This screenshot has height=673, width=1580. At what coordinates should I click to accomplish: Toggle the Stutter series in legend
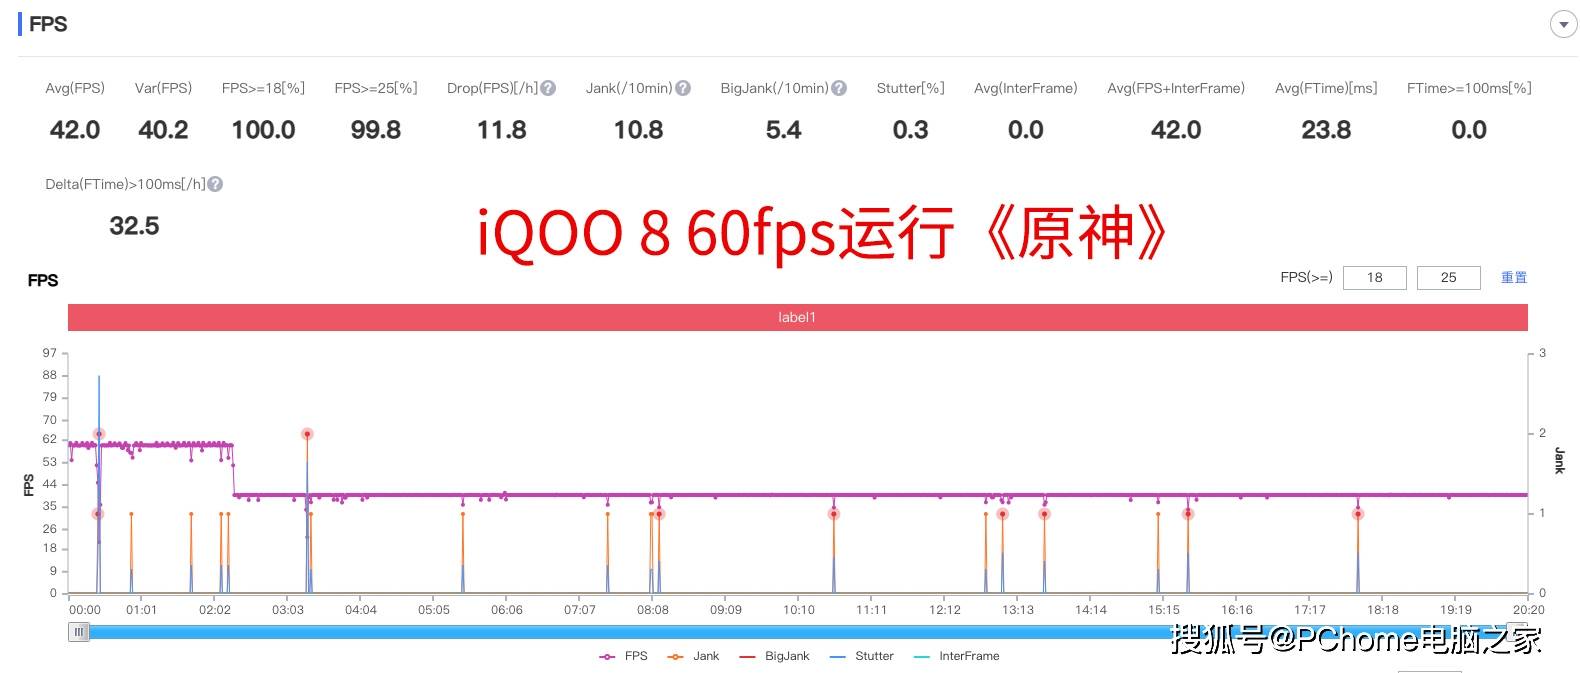point(862,656)
